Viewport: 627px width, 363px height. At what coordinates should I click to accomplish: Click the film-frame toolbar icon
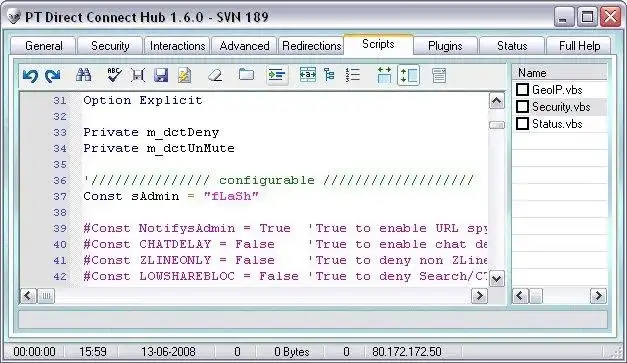tap(138, 75)
